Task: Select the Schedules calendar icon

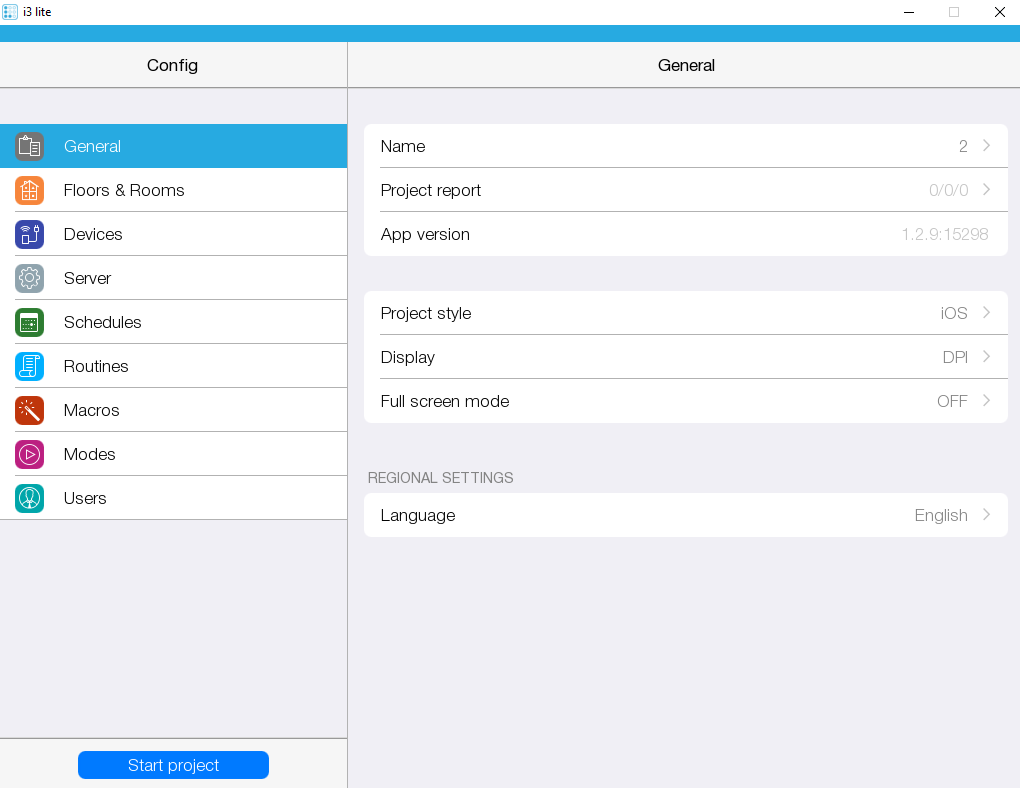Action: tap(29, 322)
